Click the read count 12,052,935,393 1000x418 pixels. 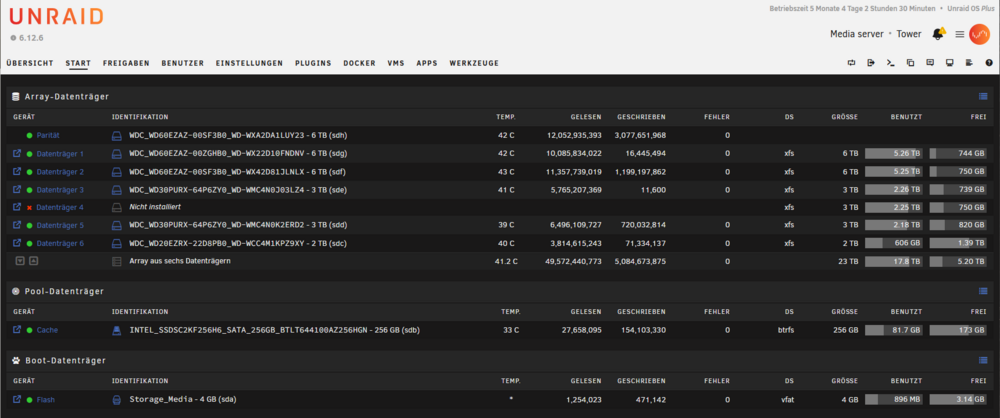[574, 136]
